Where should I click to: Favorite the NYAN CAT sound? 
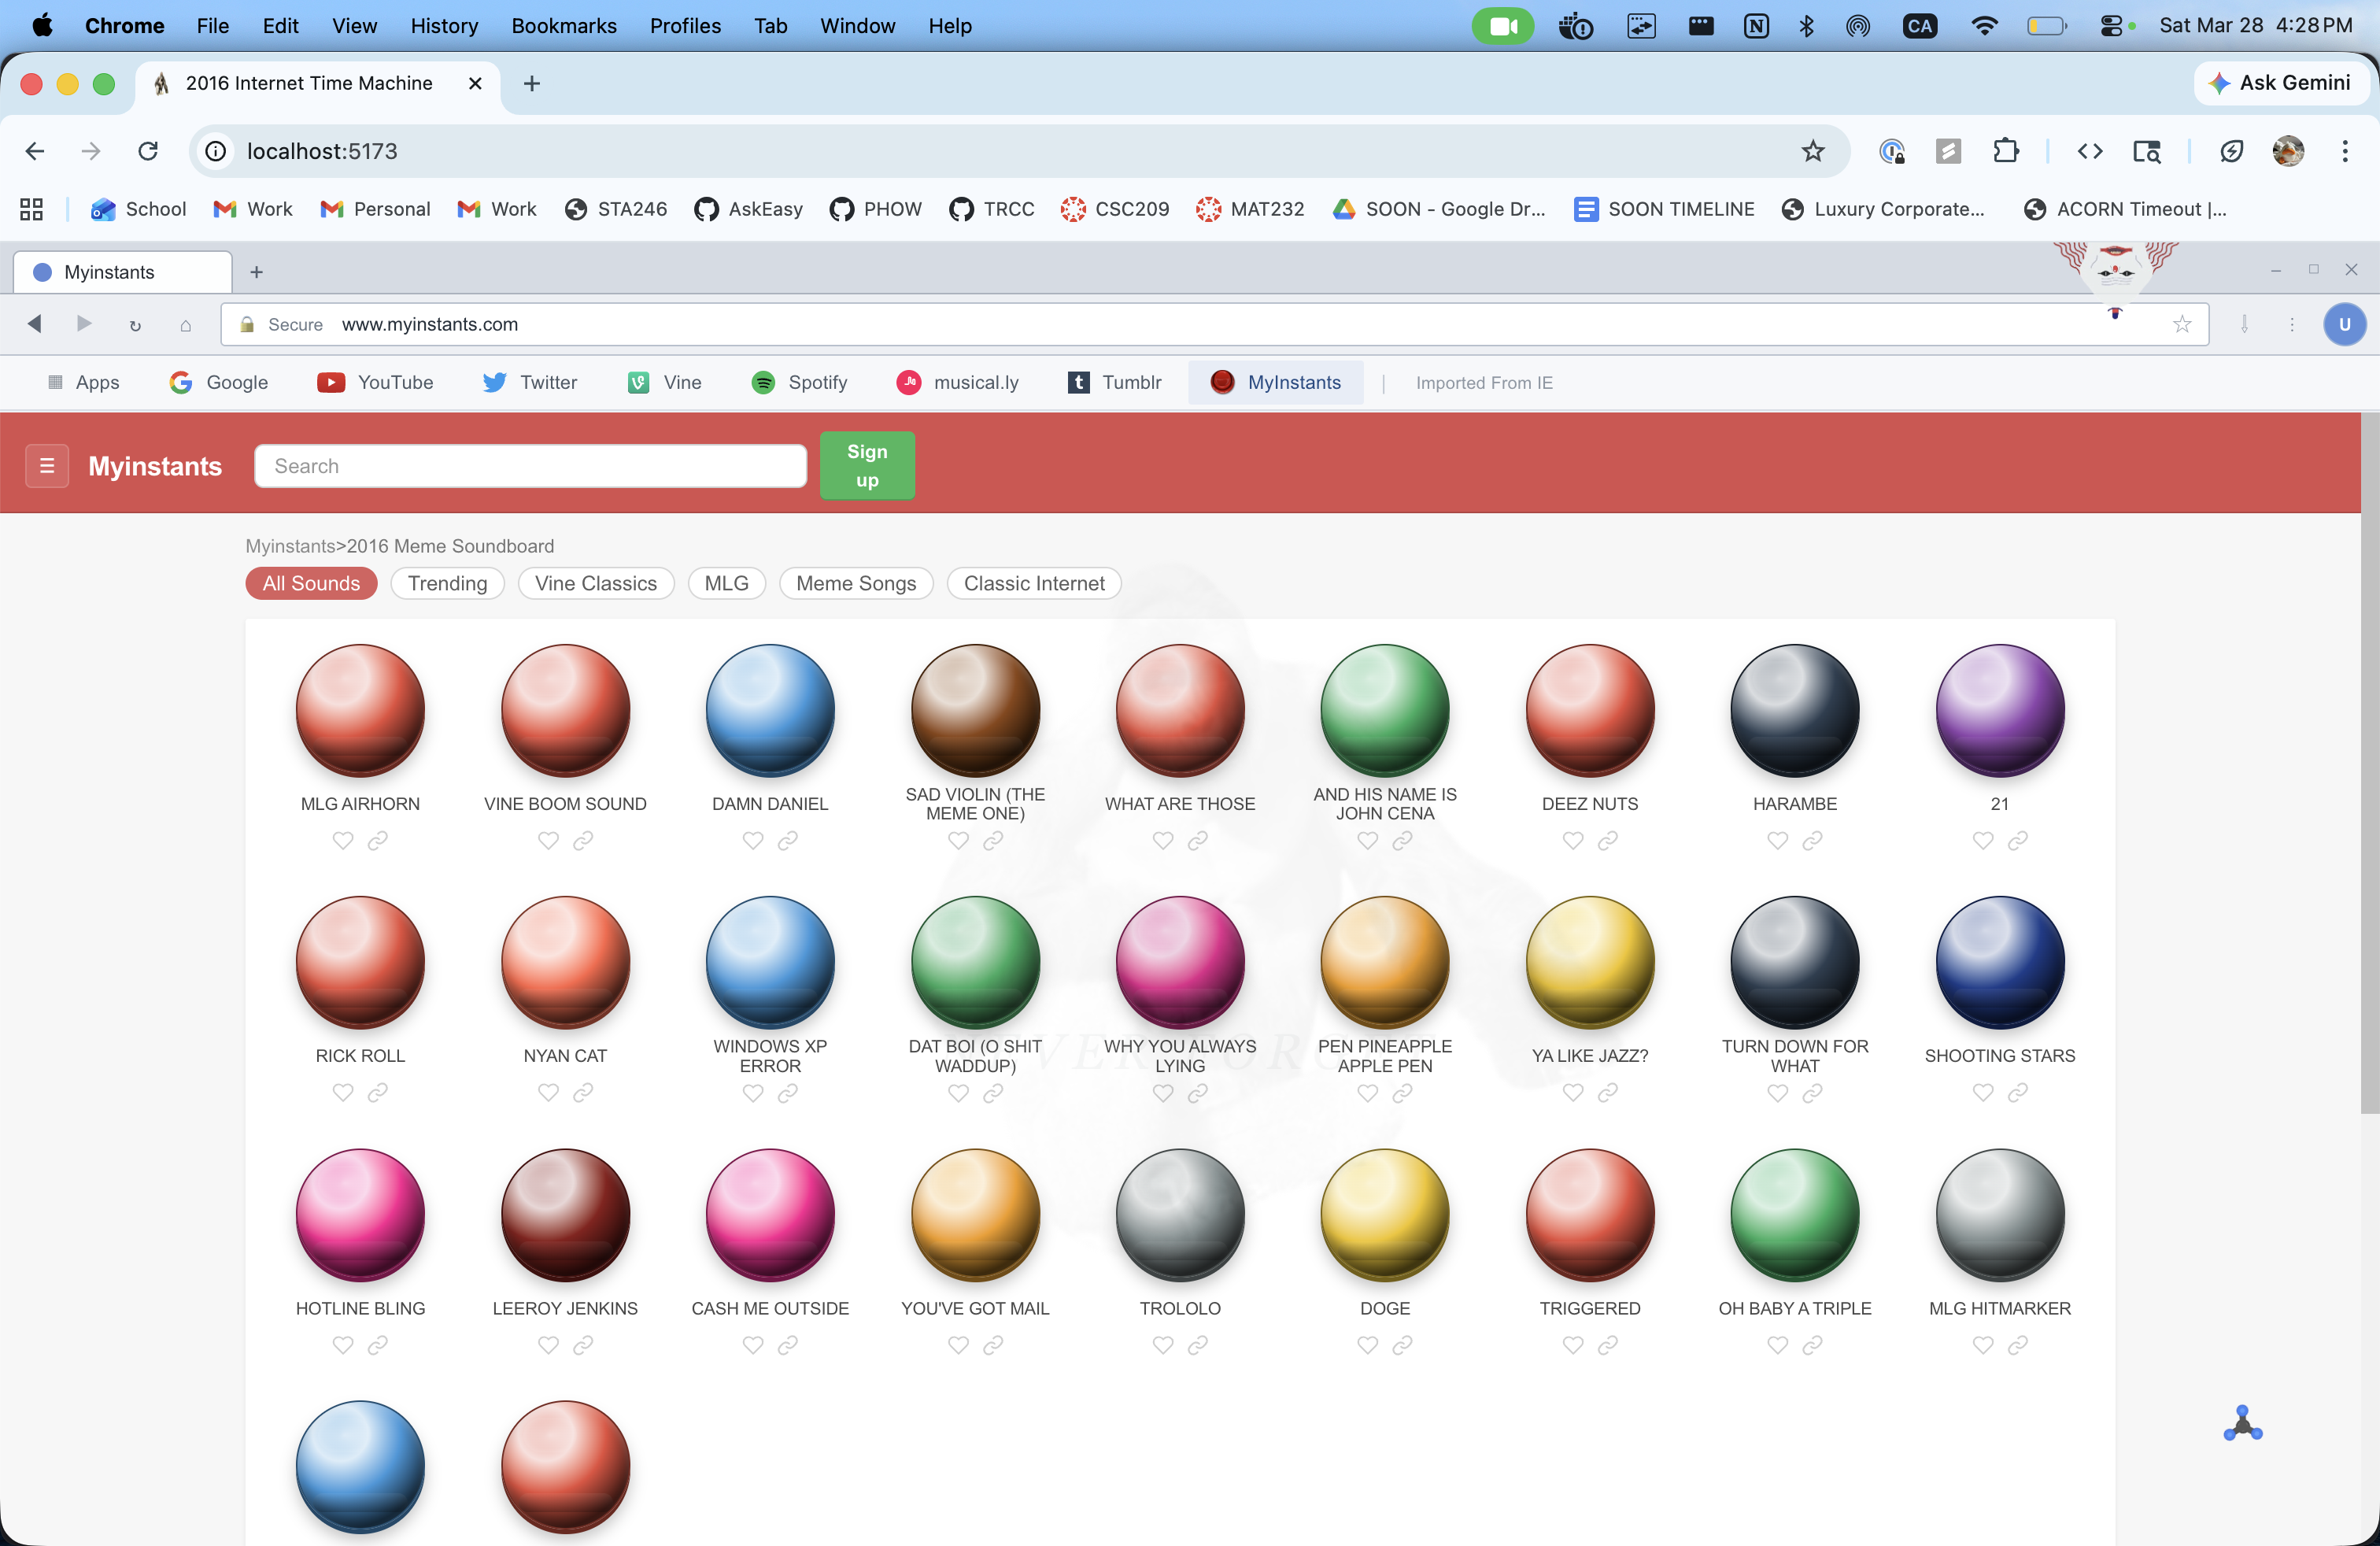[548, 1092]
